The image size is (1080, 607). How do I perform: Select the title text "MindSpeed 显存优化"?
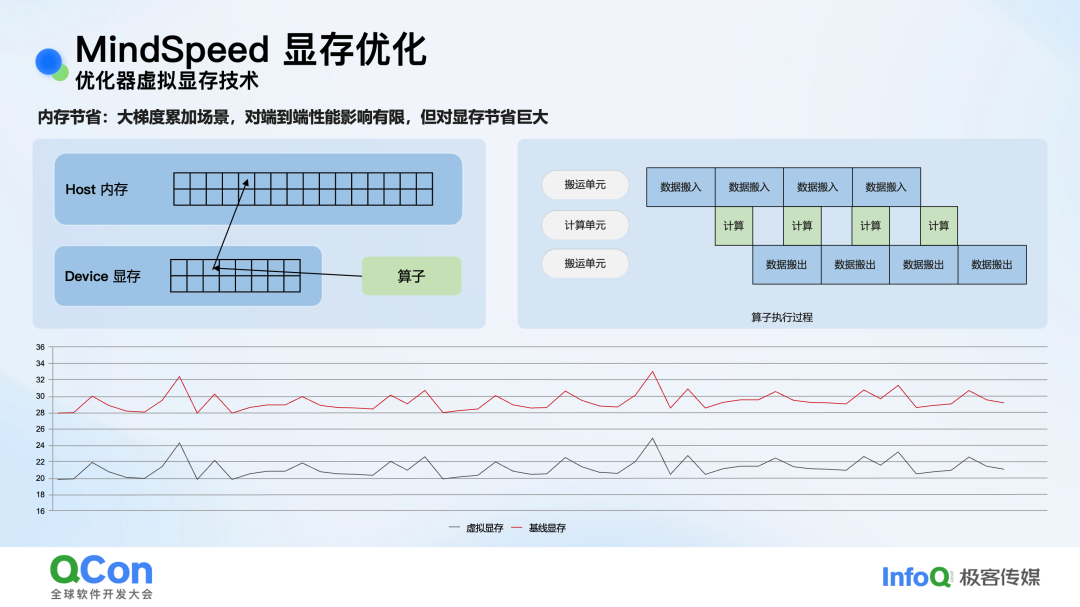(251, 50)
